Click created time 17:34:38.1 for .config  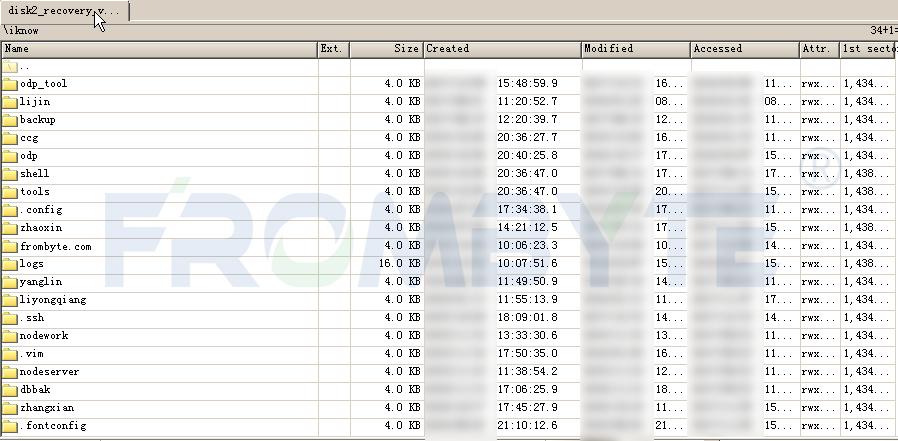click(527, 210)
